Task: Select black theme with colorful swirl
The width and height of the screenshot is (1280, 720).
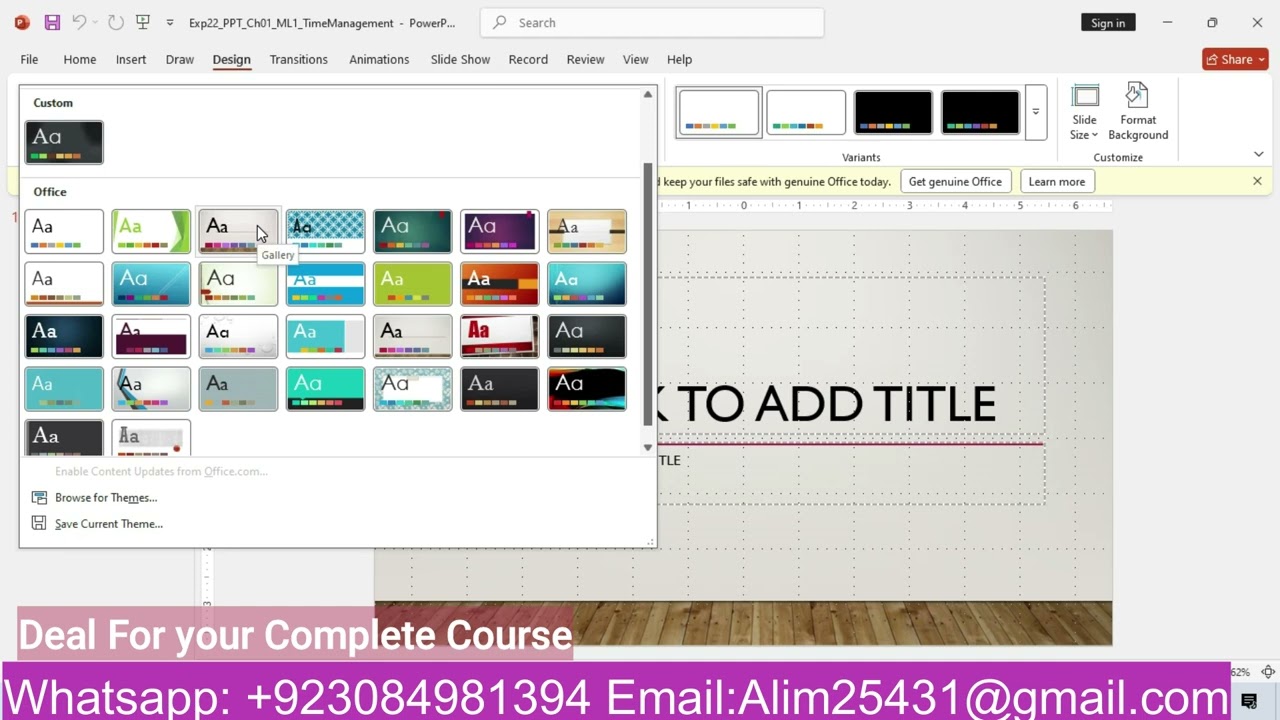Action: [586, 389]
